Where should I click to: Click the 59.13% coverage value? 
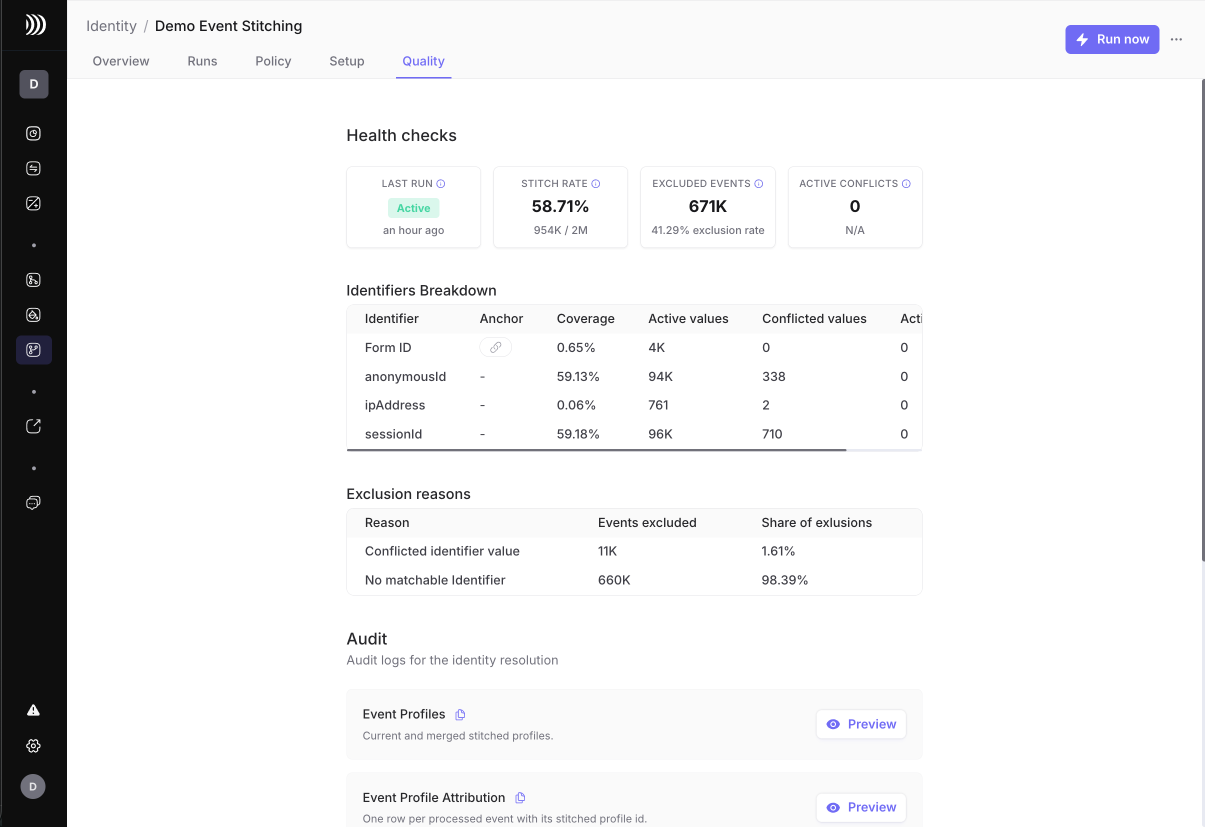coord(578,377)
